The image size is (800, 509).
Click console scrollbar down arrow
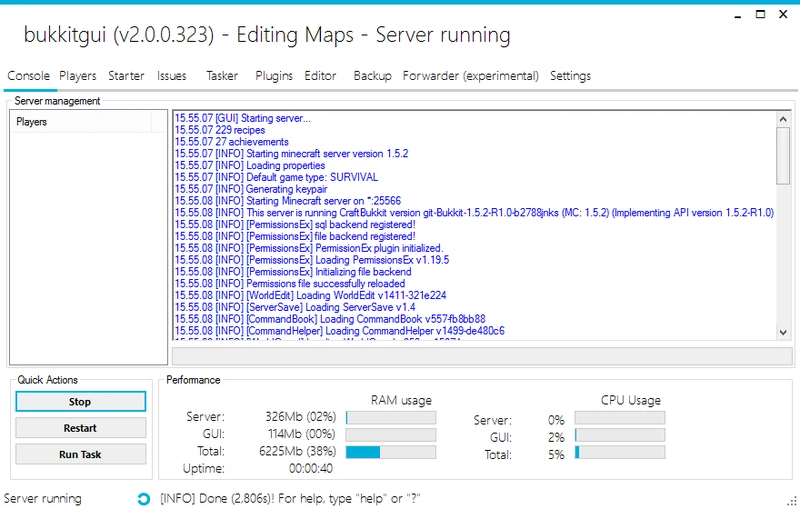pyautogui.click(x=783, y=332)
